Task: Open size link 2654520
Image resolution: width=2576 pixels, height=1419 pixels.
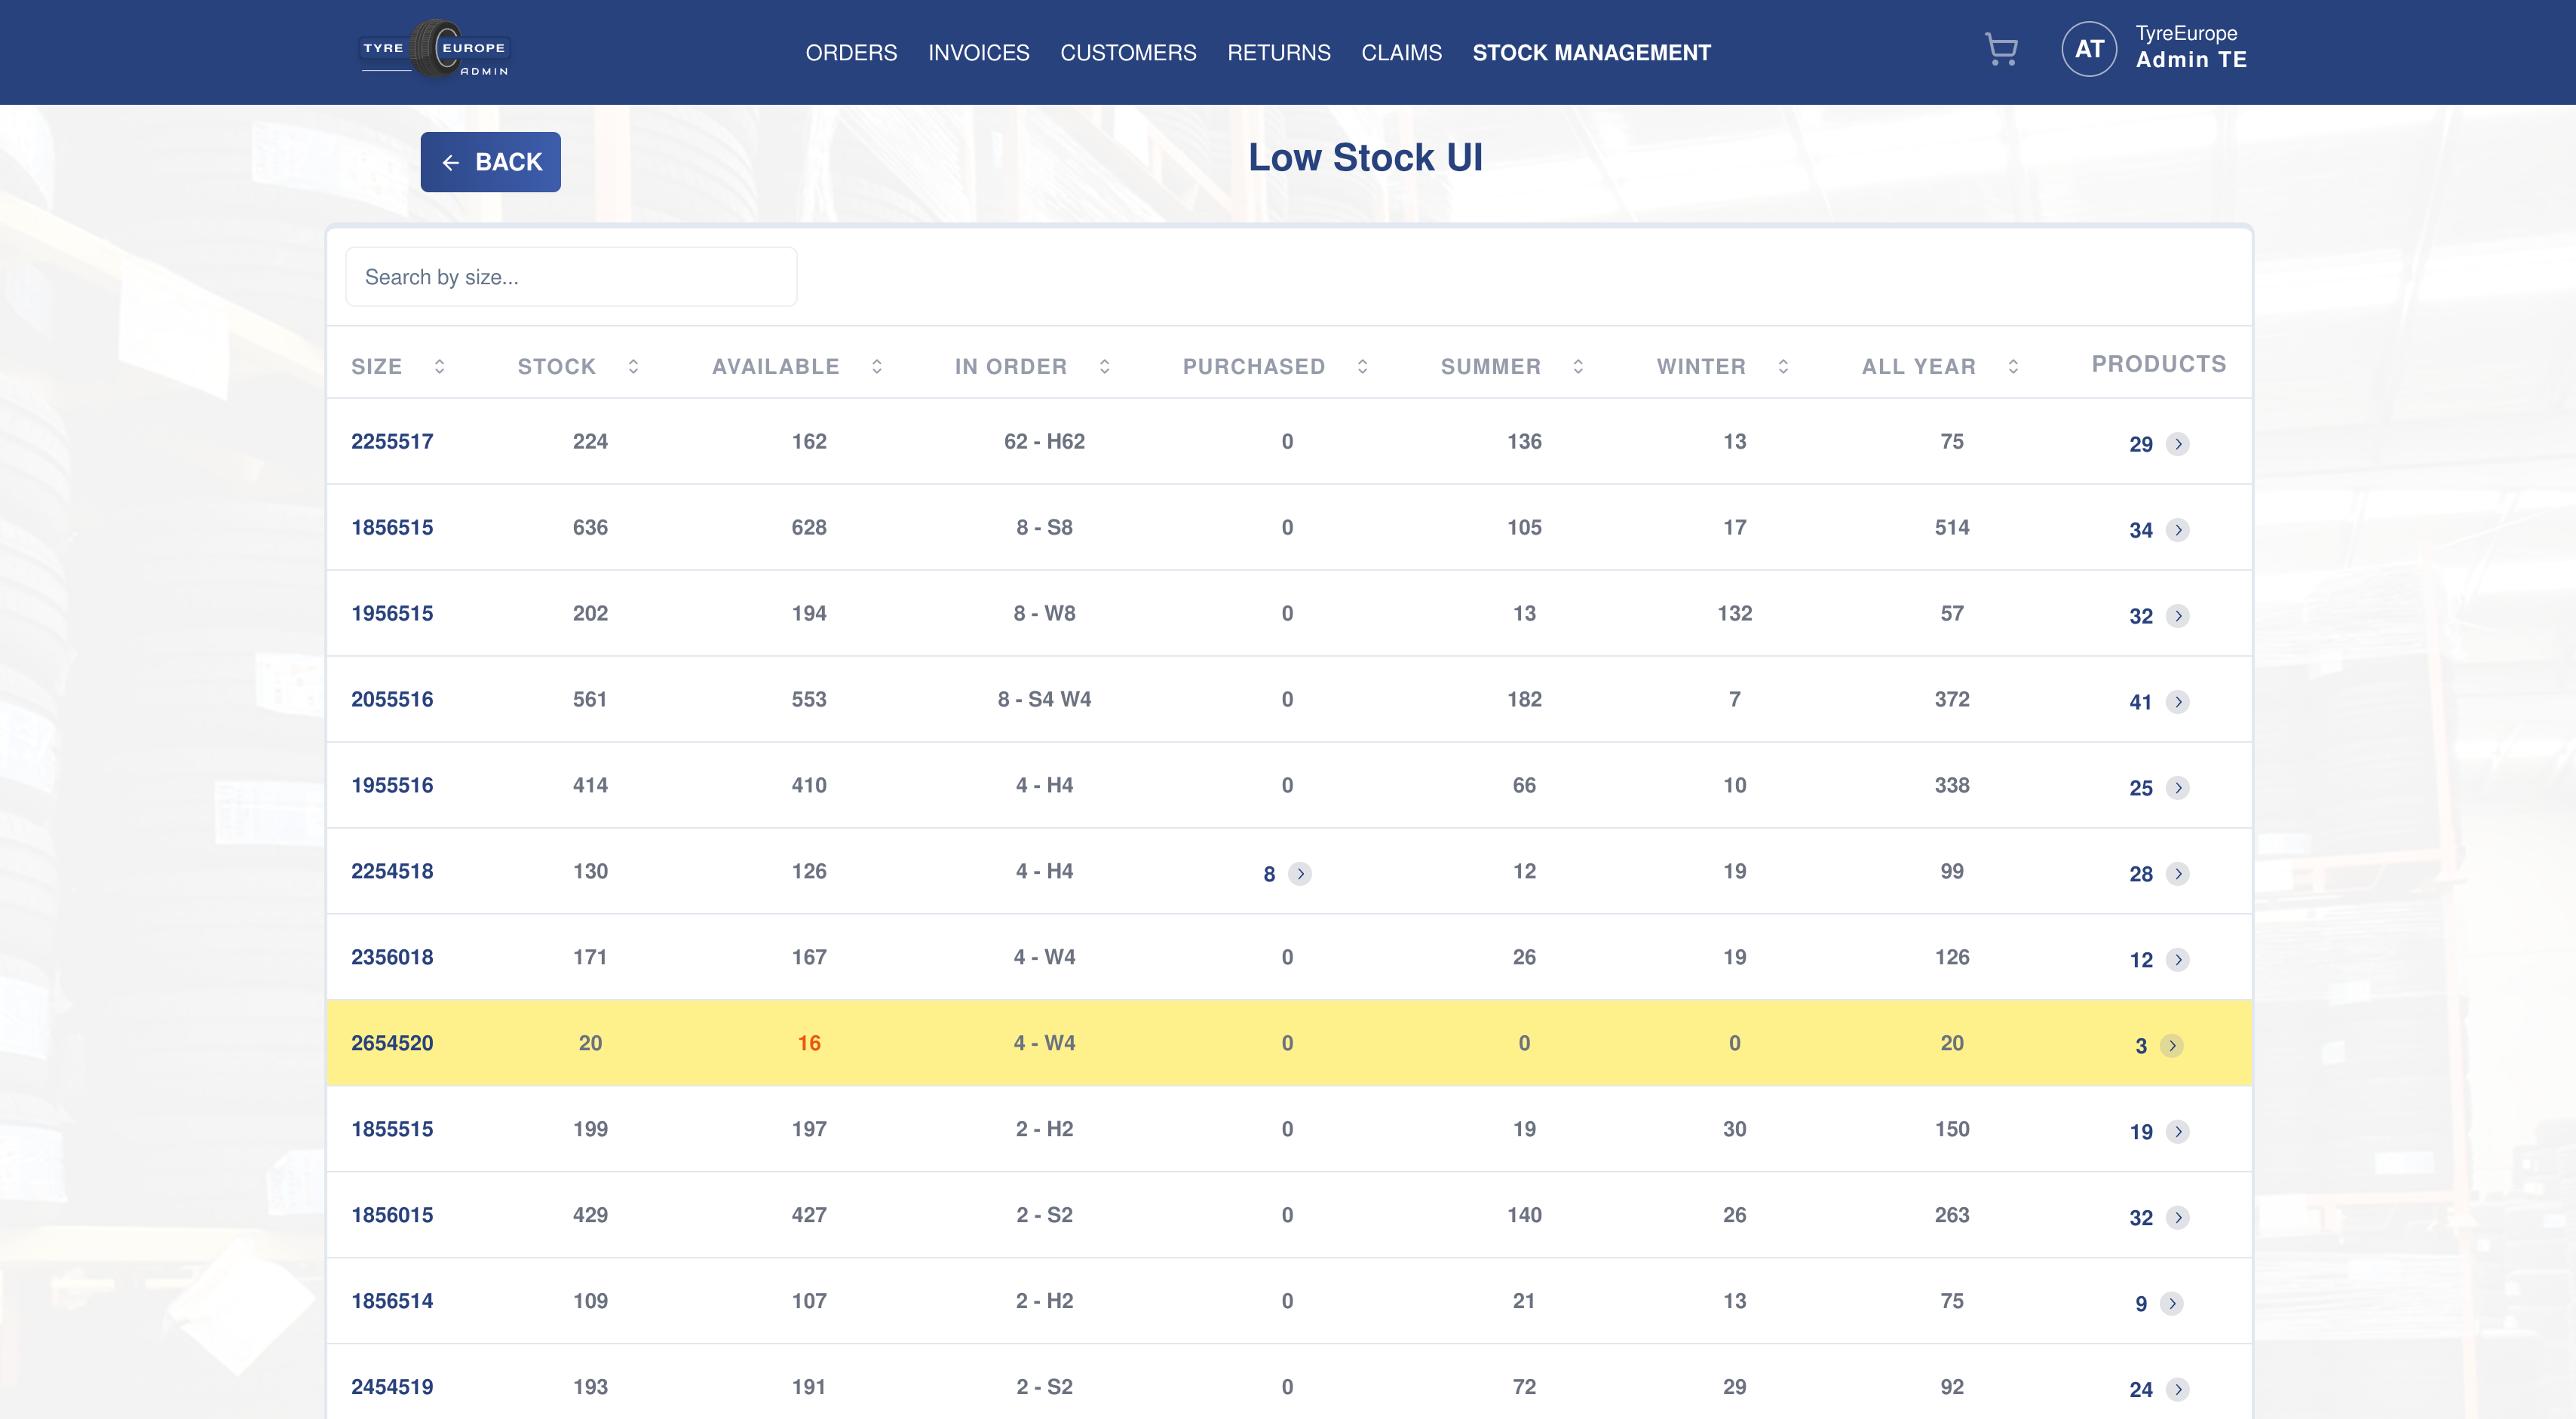Action: (x=392, y=1044)
